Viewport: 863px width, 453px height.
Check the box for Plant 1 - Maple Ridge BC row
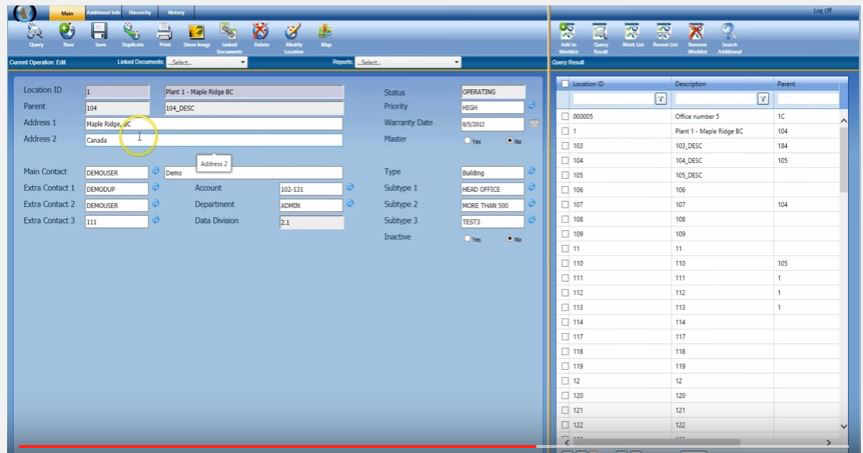[x=565, y=131]
